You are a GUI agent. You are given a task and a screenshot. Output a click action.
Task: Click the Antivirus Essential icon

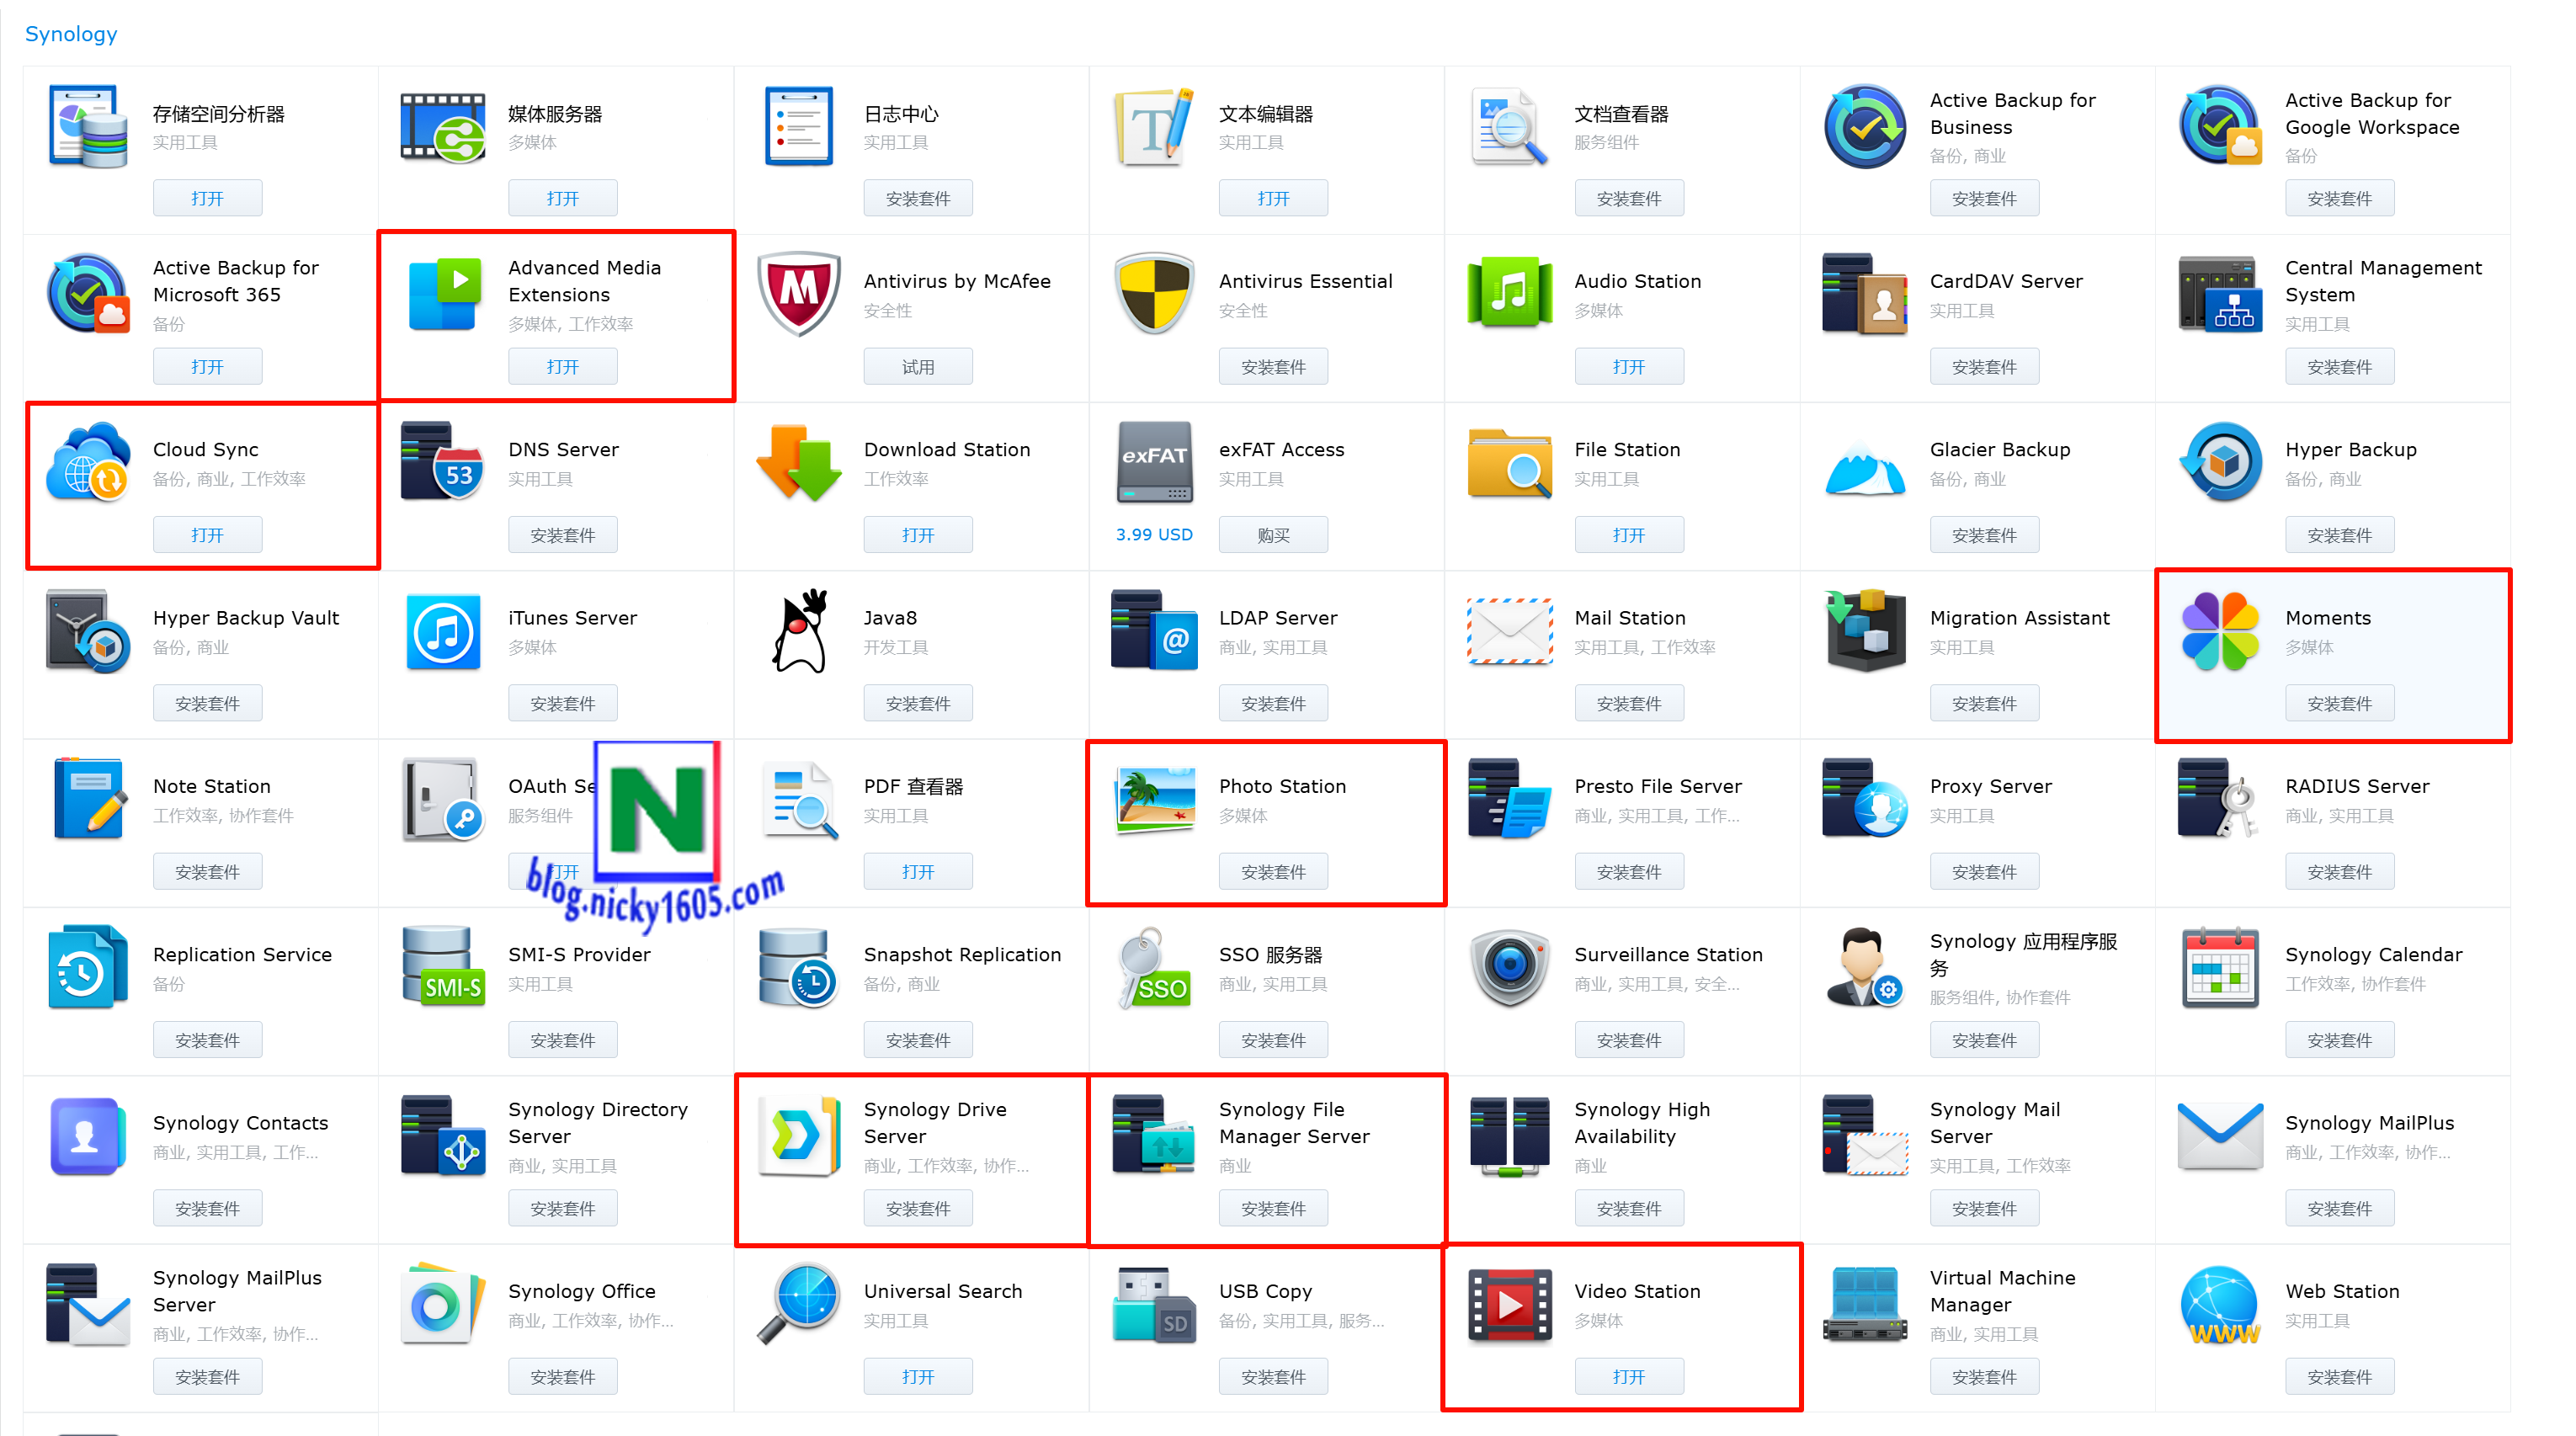tap(1154, 295)
